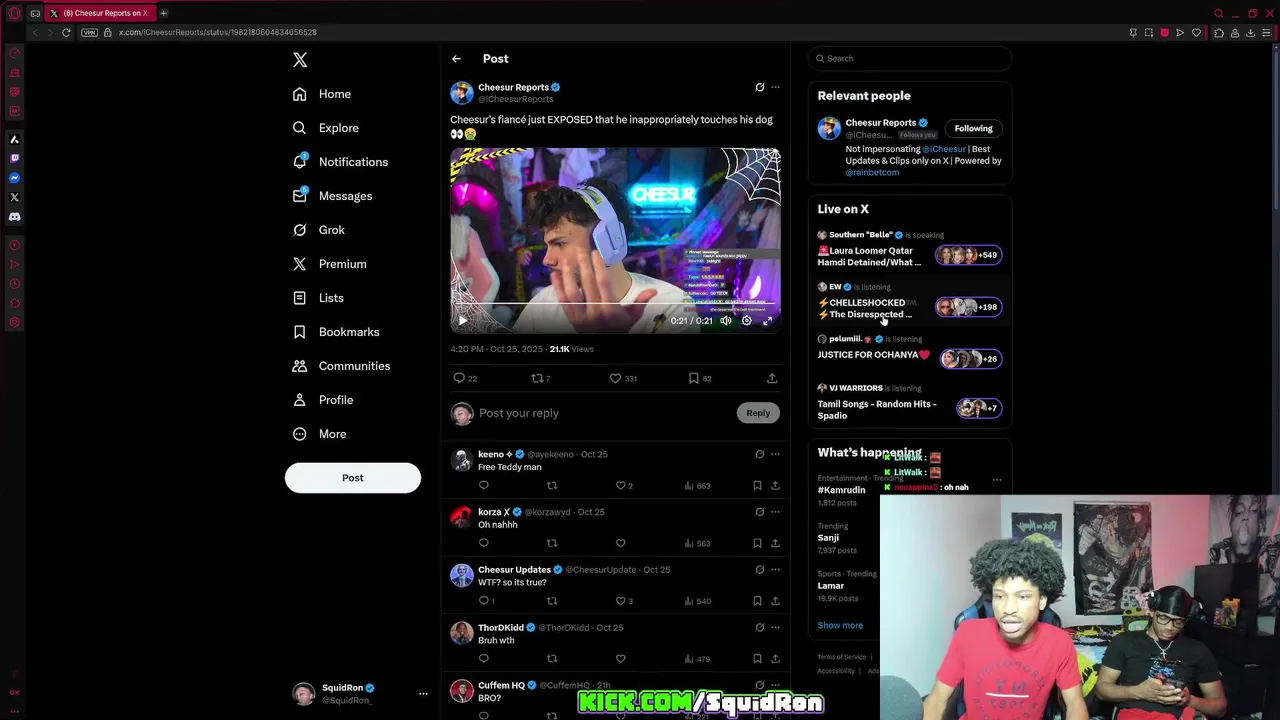
Task: Like korza's "Oh nahhh" reply
Action: 620,543
